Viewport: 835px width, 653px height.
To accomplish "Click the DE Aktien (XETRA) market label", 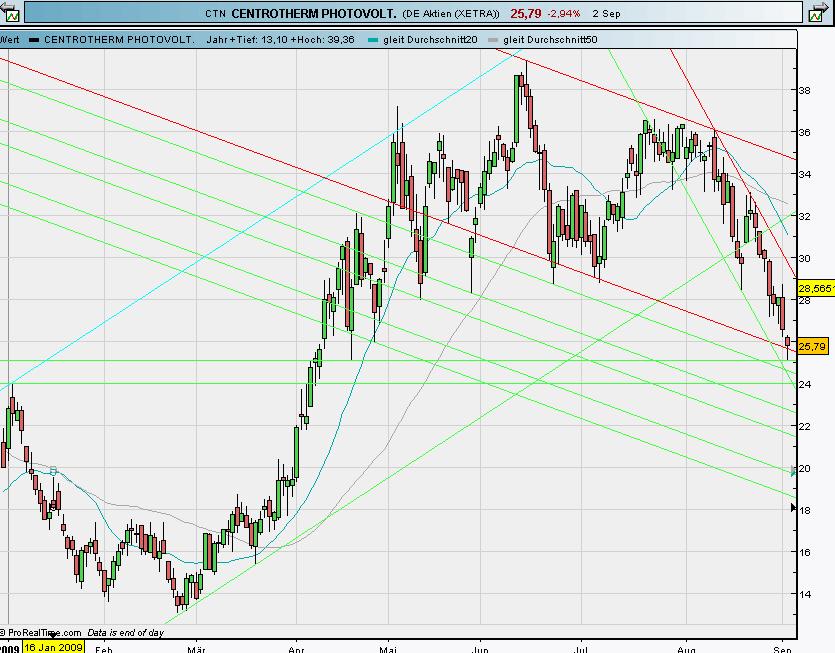I will pos(450,14).
